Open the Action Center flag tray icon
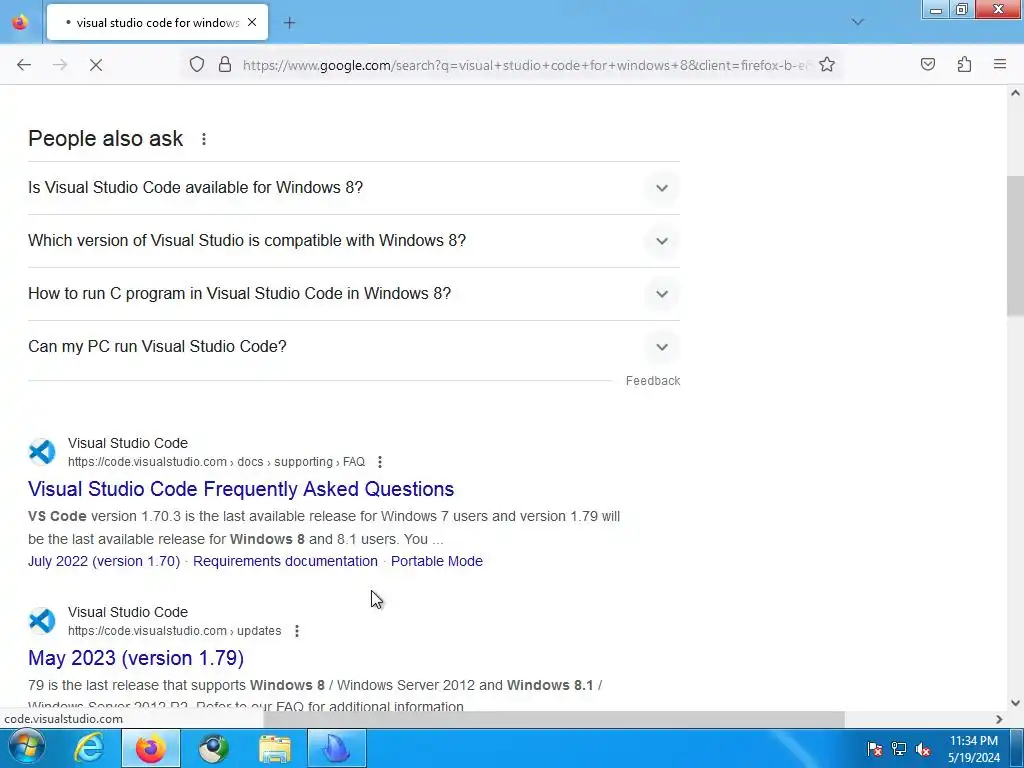The height and width of the screenshot is (768, 1024). coord(874,749)
